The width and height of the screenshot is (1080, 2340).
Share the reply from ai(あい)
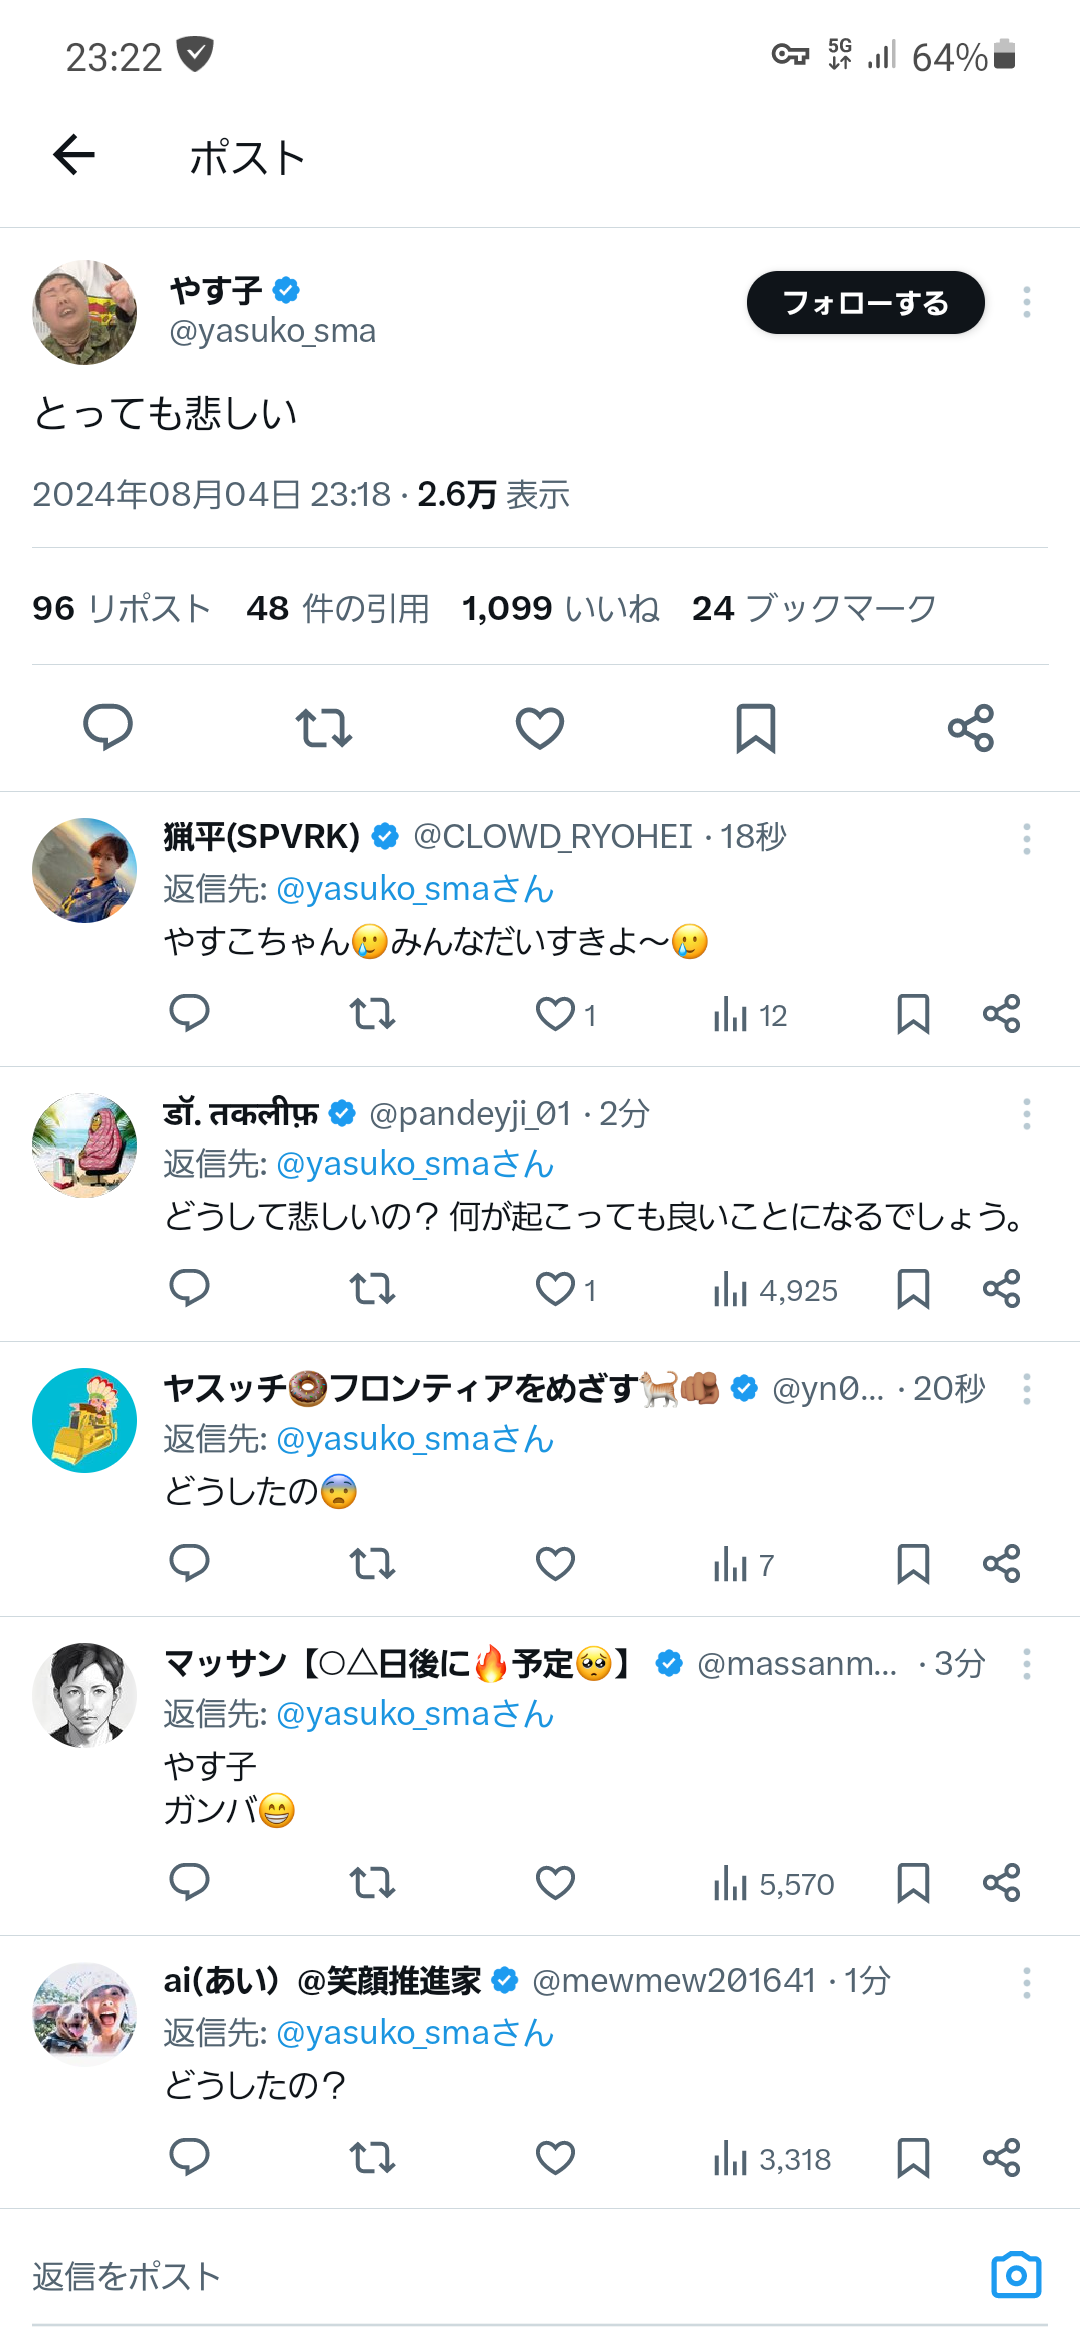pyautogui.click(x=1001, y=2158)
